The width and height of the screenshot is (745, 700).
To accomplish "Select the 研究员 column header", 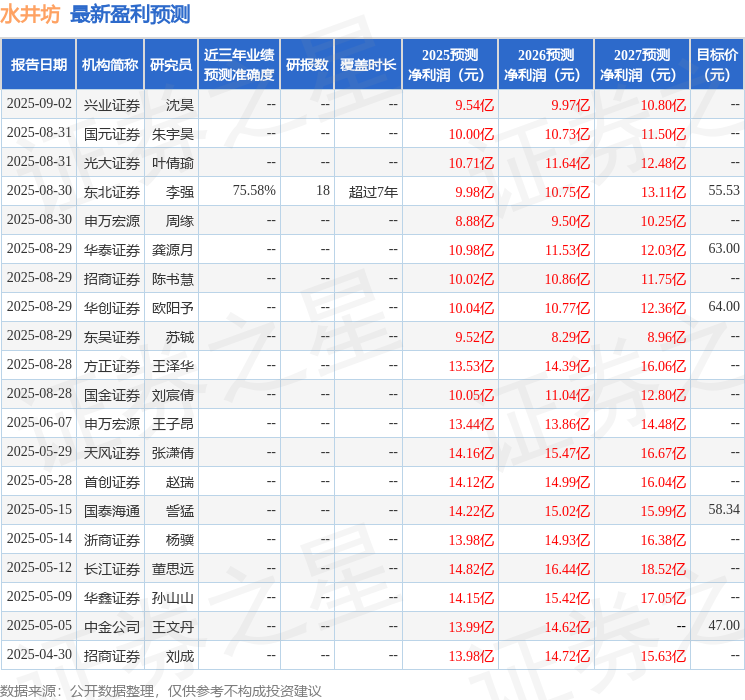I will 171,65.
